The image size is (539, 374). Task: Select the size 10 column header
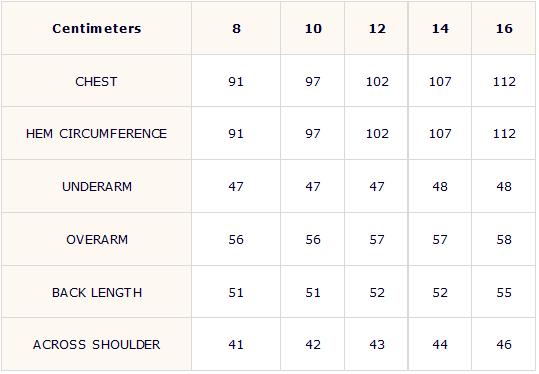313,29
